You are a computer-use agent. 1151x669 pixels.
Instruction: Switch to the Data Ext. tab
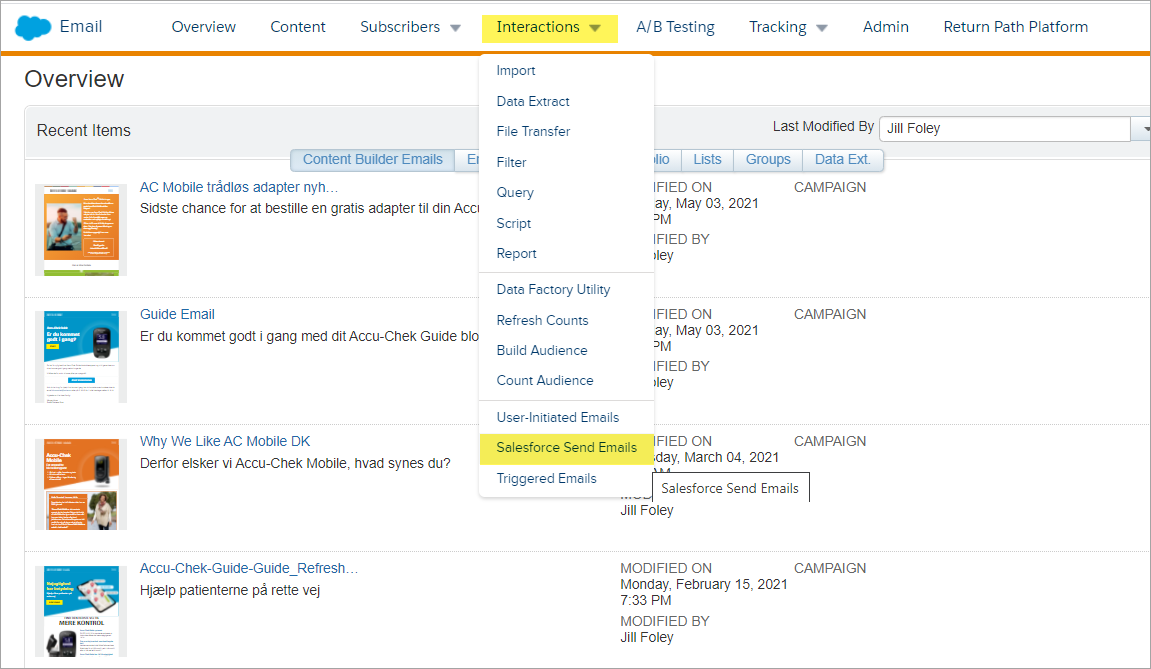point(842,159)
